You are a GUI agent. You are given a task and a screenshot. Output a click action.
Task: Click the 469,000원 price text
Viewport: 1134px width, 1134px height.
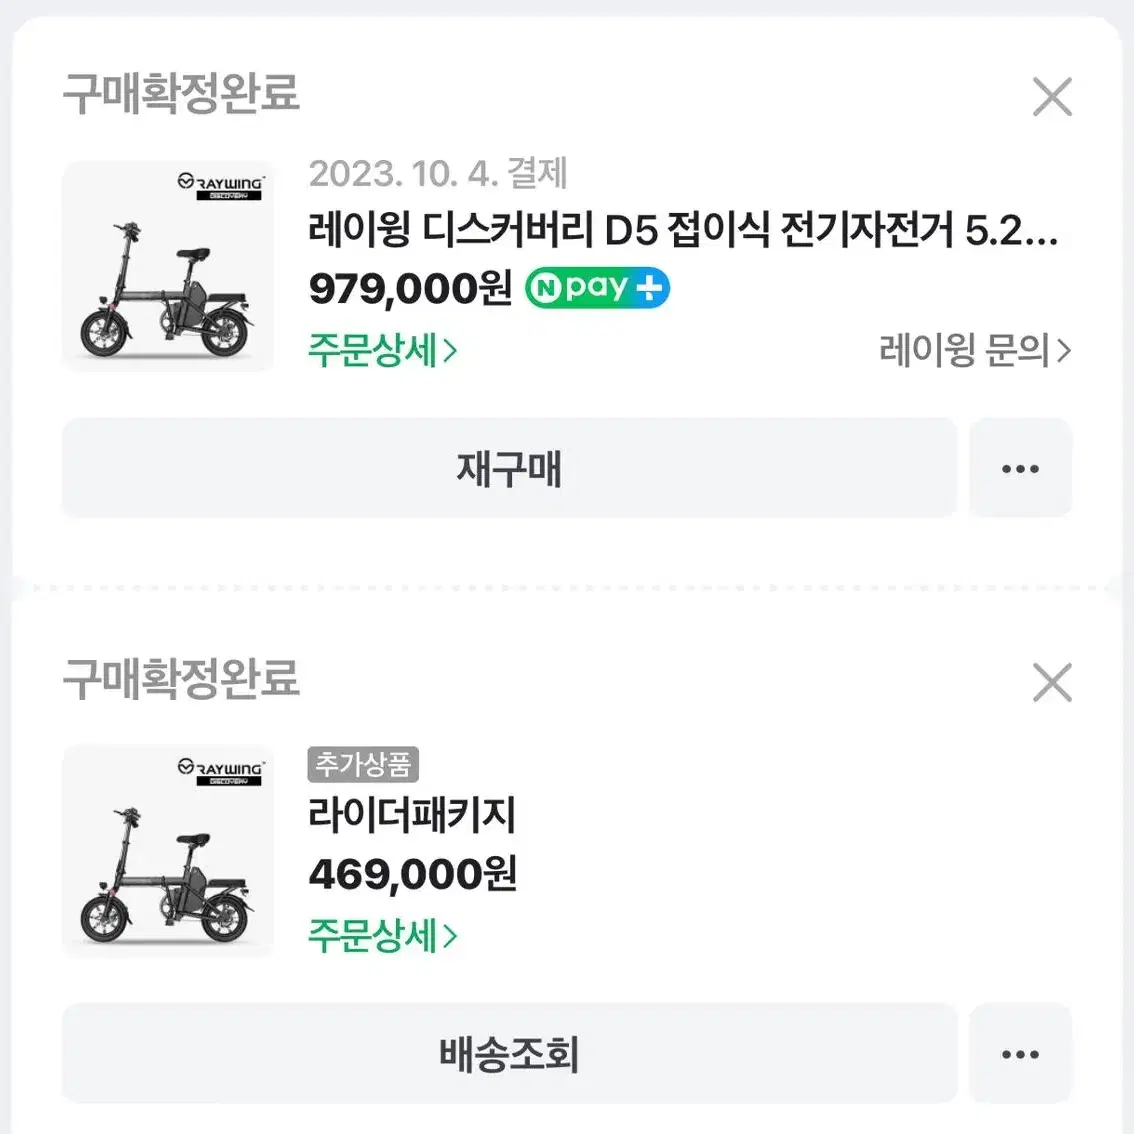(412, 874)
